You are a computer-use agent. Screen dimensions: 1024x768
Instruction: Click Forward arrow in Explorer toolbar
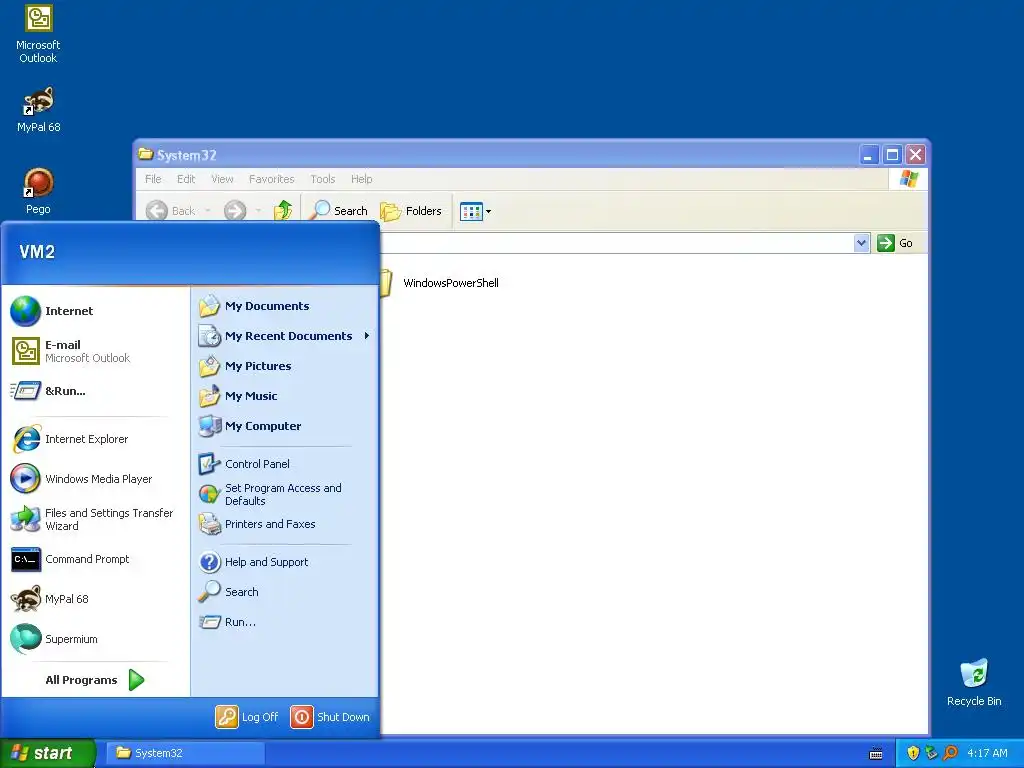(235, 210)
